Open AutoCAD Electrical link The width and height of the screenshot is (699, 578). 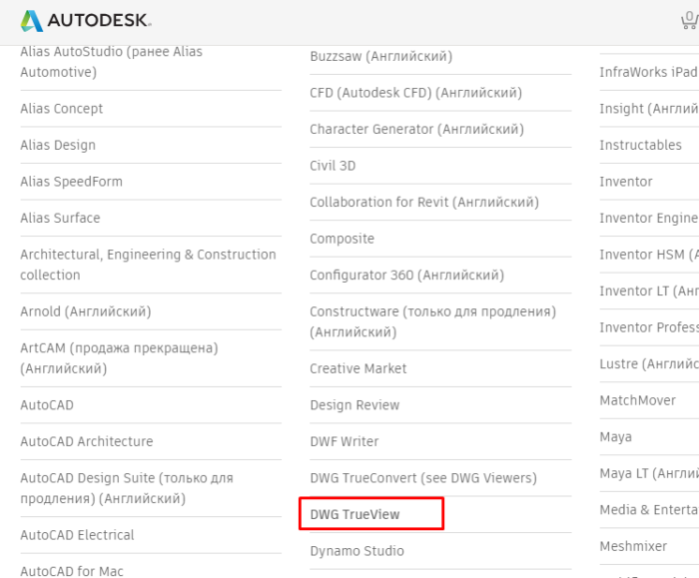(x=77, y=535)
